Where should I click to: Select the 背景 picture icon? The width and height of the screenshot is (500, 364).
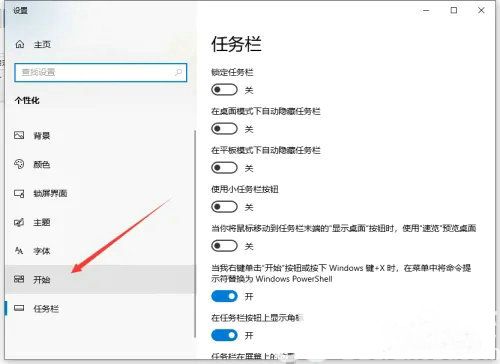(x=19, y=135)
